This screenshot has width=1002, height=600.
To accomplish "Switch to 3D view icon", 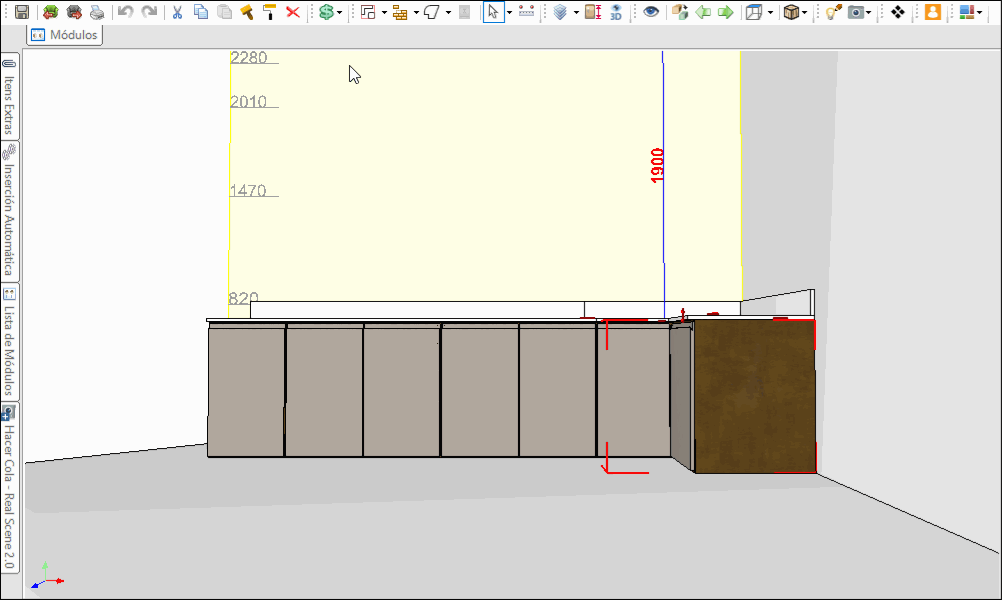I will tap(616, 12).
